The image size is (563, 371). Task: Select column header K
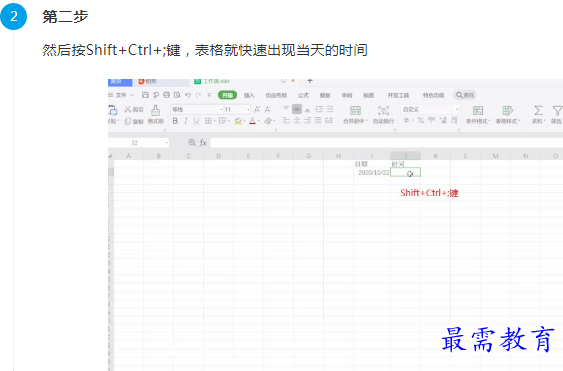click(x=436, y=156)
